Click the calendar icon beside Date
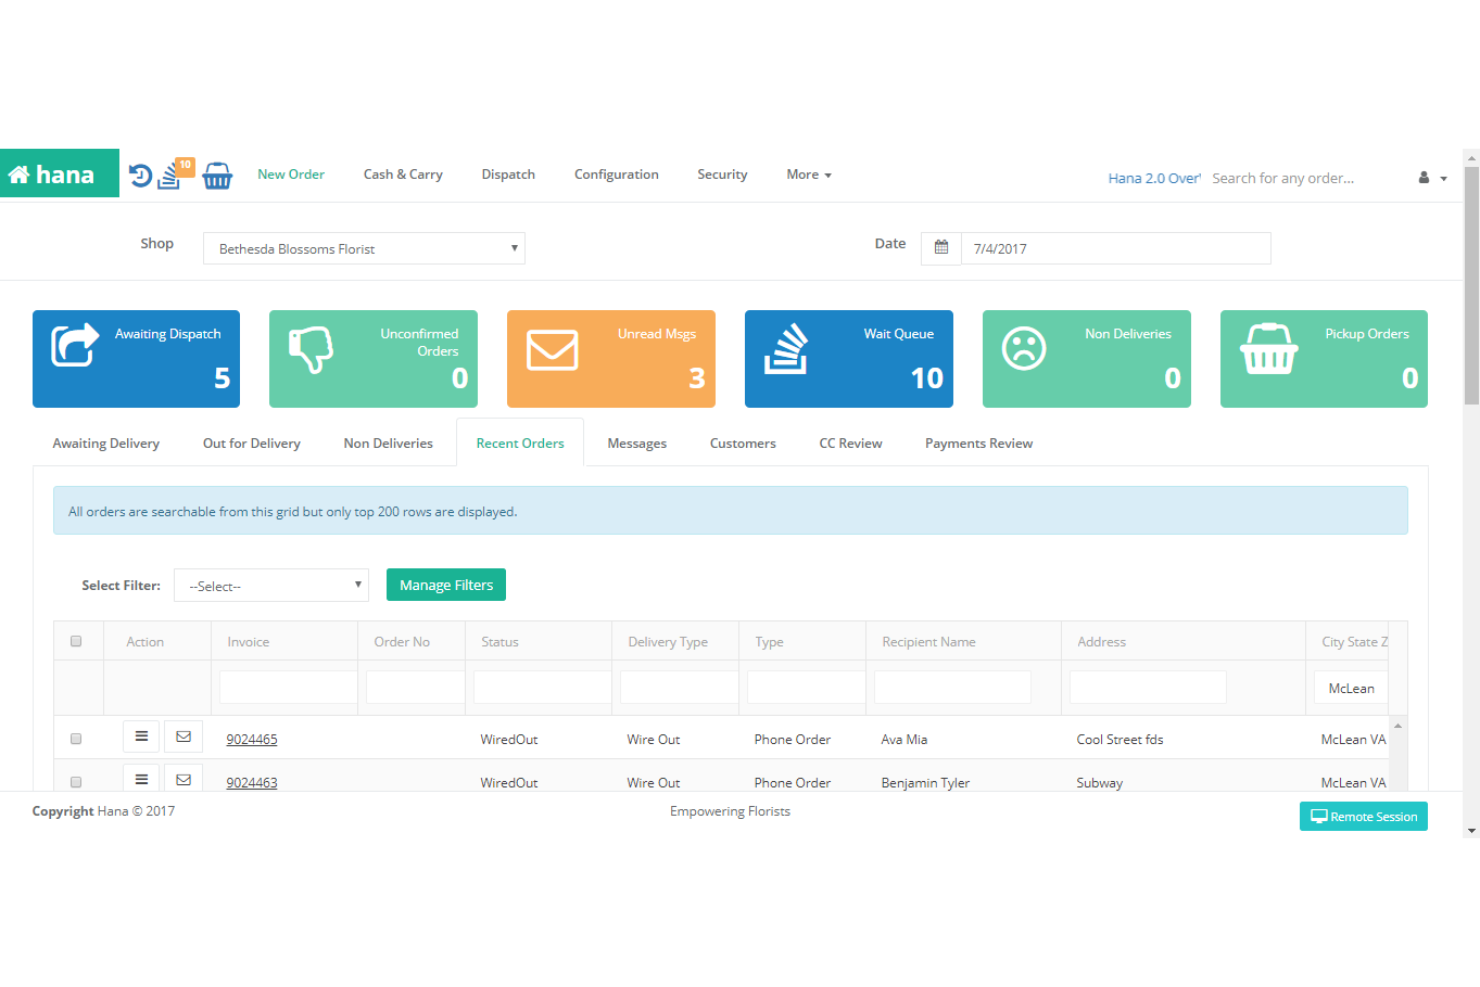 tap(941, 247)
